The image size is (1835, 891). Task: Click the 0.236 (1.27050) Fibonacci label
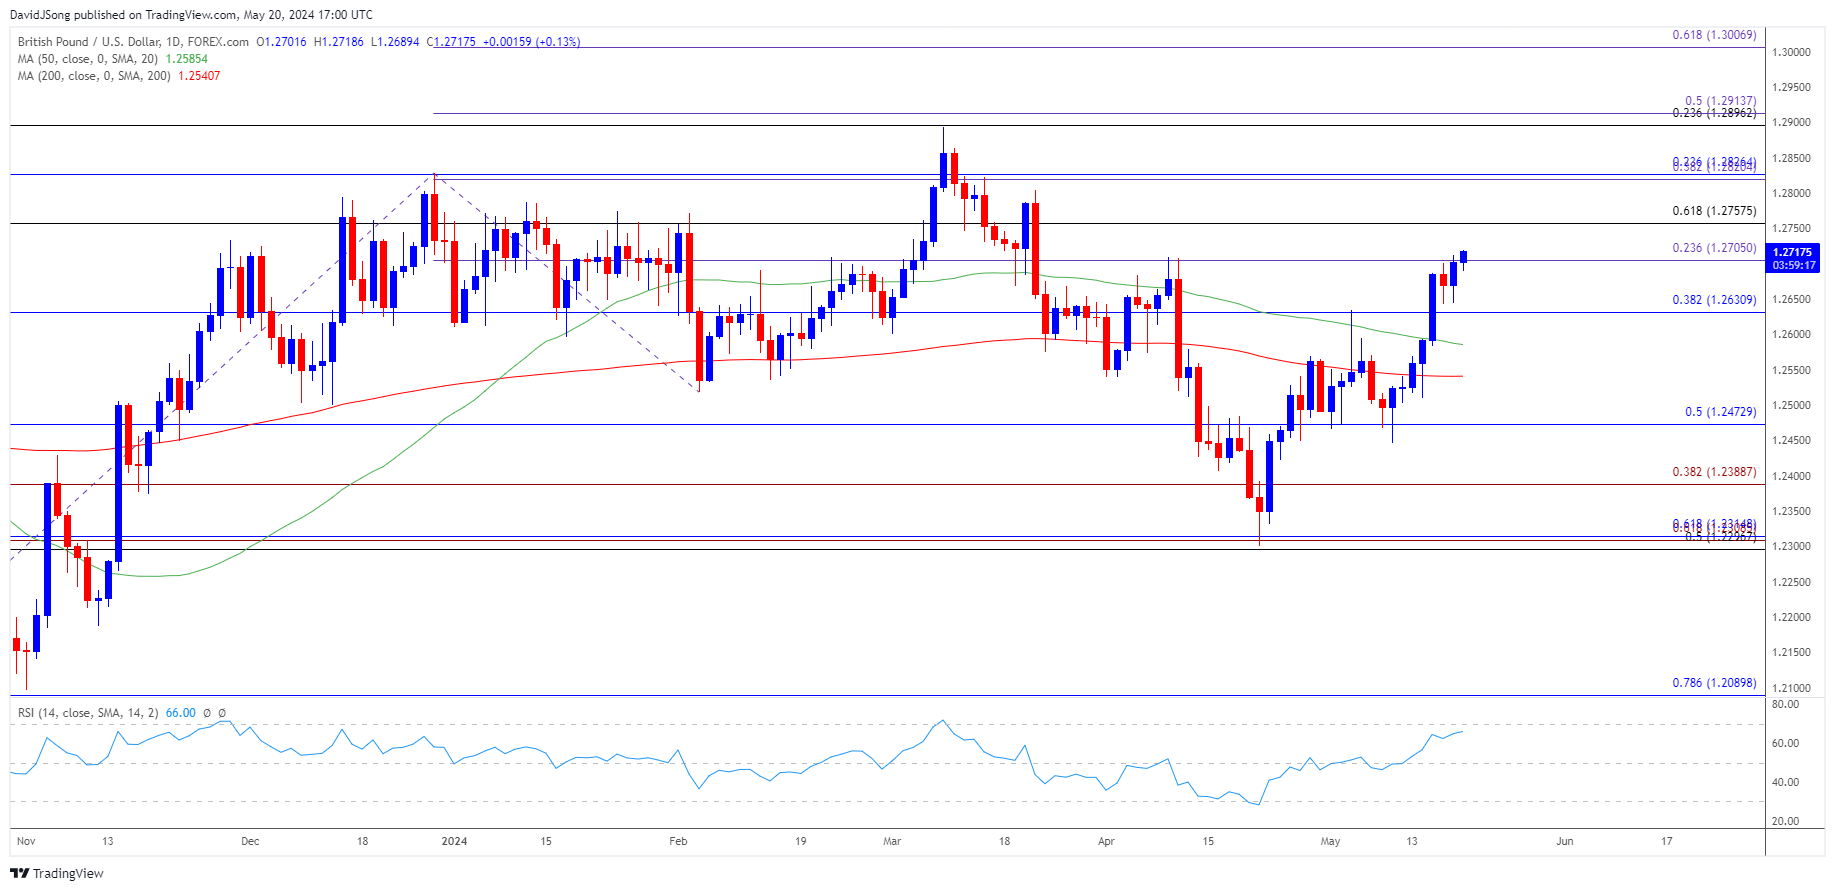1714,248
